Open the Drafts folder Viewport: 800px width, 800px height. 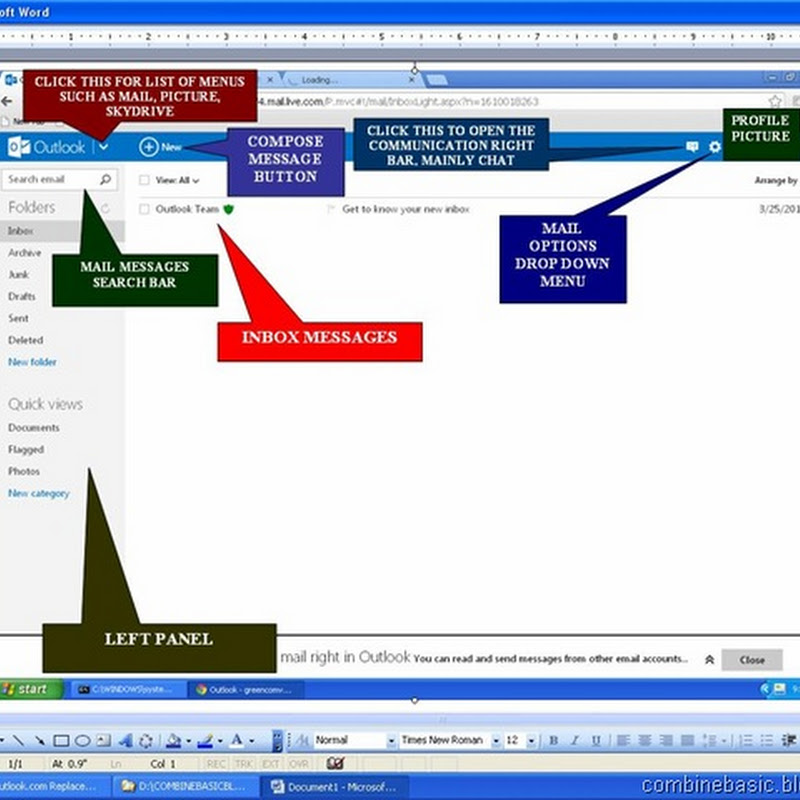[x=21, y=296]
